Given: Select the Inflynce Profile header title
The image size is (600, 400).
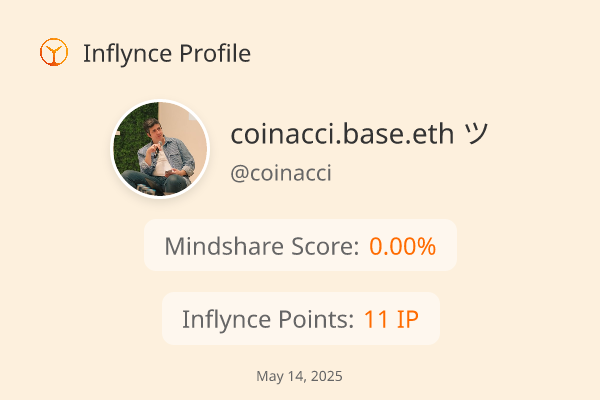Looking at the screenshot, I should coord(167,53).
